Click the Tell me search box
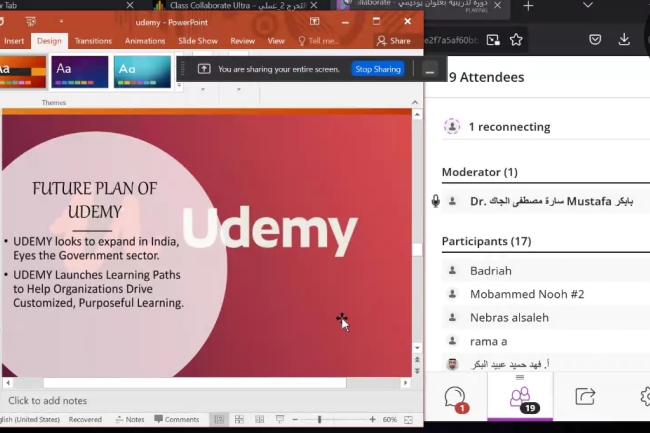Screen dimensions: 650x433 tap(319, 41)
